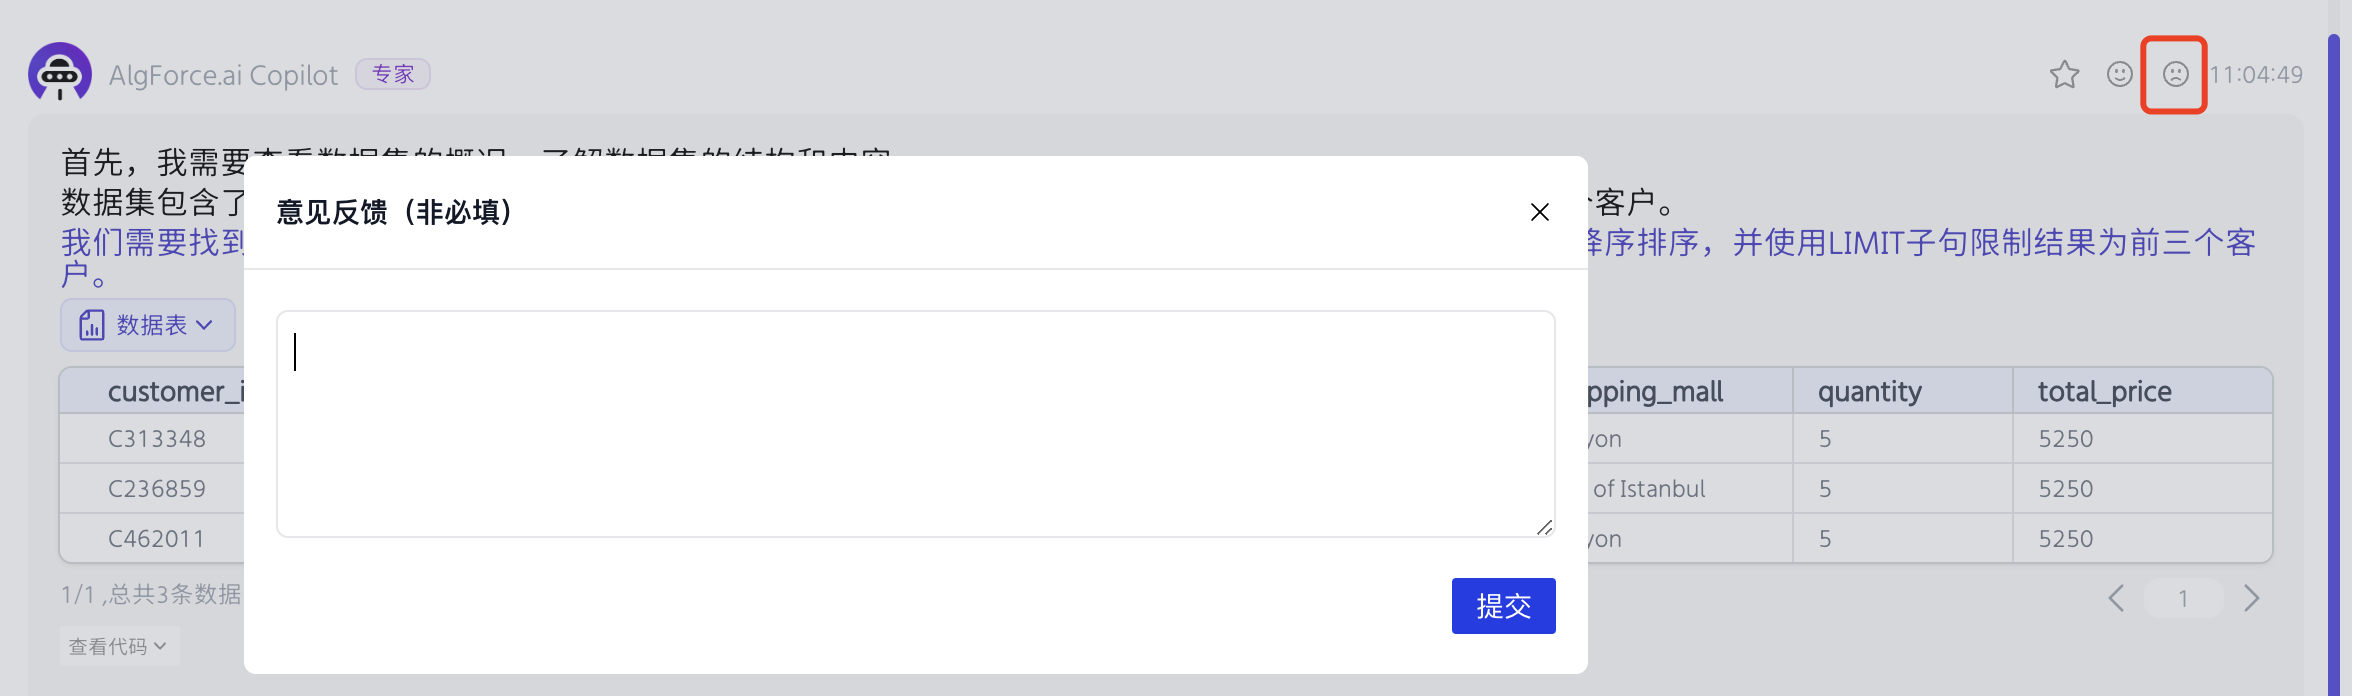Screen dimensions: 2353x696
Task: Go to previous table page arrow
Action: pyautogui.click(x=2116, y=599)
